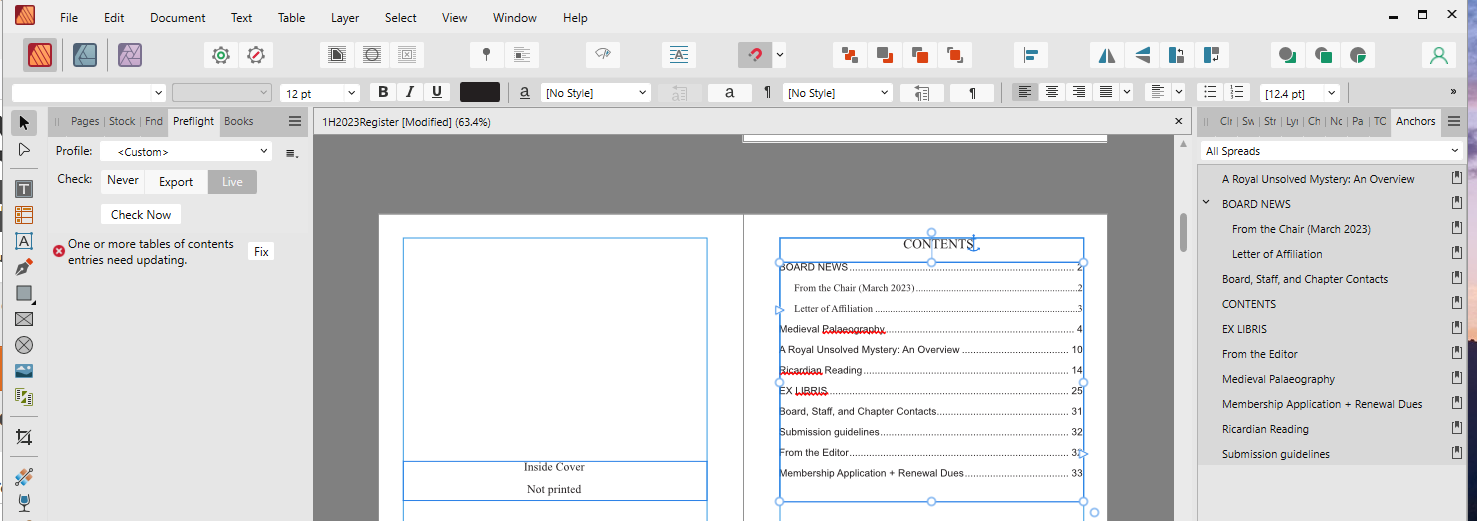This screenshot has width=1477, height=521.
Task: Select the Frame Text tool
Action: (x=24, y=189)
